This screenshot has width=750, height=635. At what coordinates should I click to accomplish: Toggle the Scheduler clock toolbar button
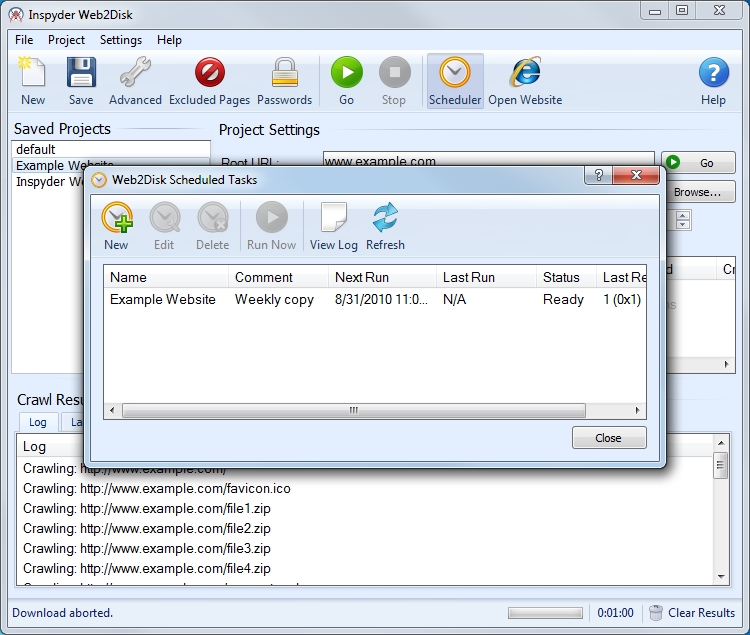click(x=455, y=80)
